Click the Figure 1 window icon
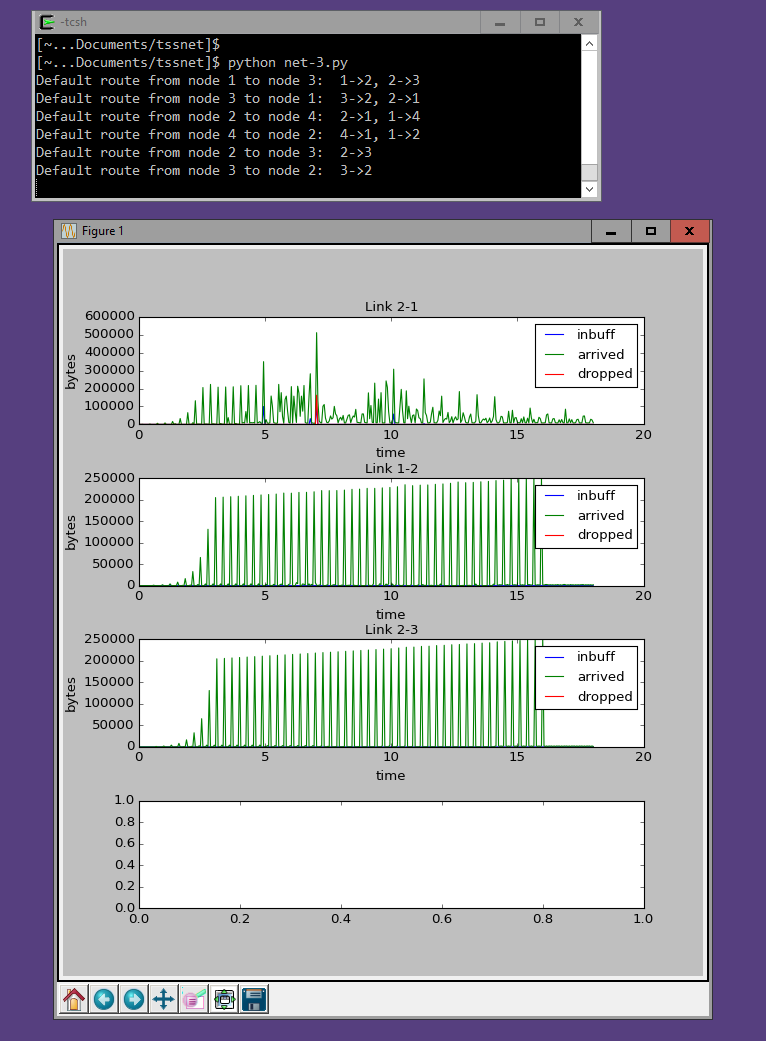The image size is (766, 1041). pos(69,231)
